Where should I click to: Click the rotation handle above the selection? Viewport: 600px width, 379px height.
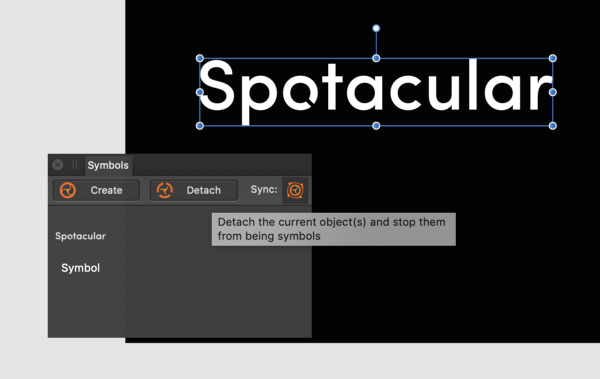[376, 28]
